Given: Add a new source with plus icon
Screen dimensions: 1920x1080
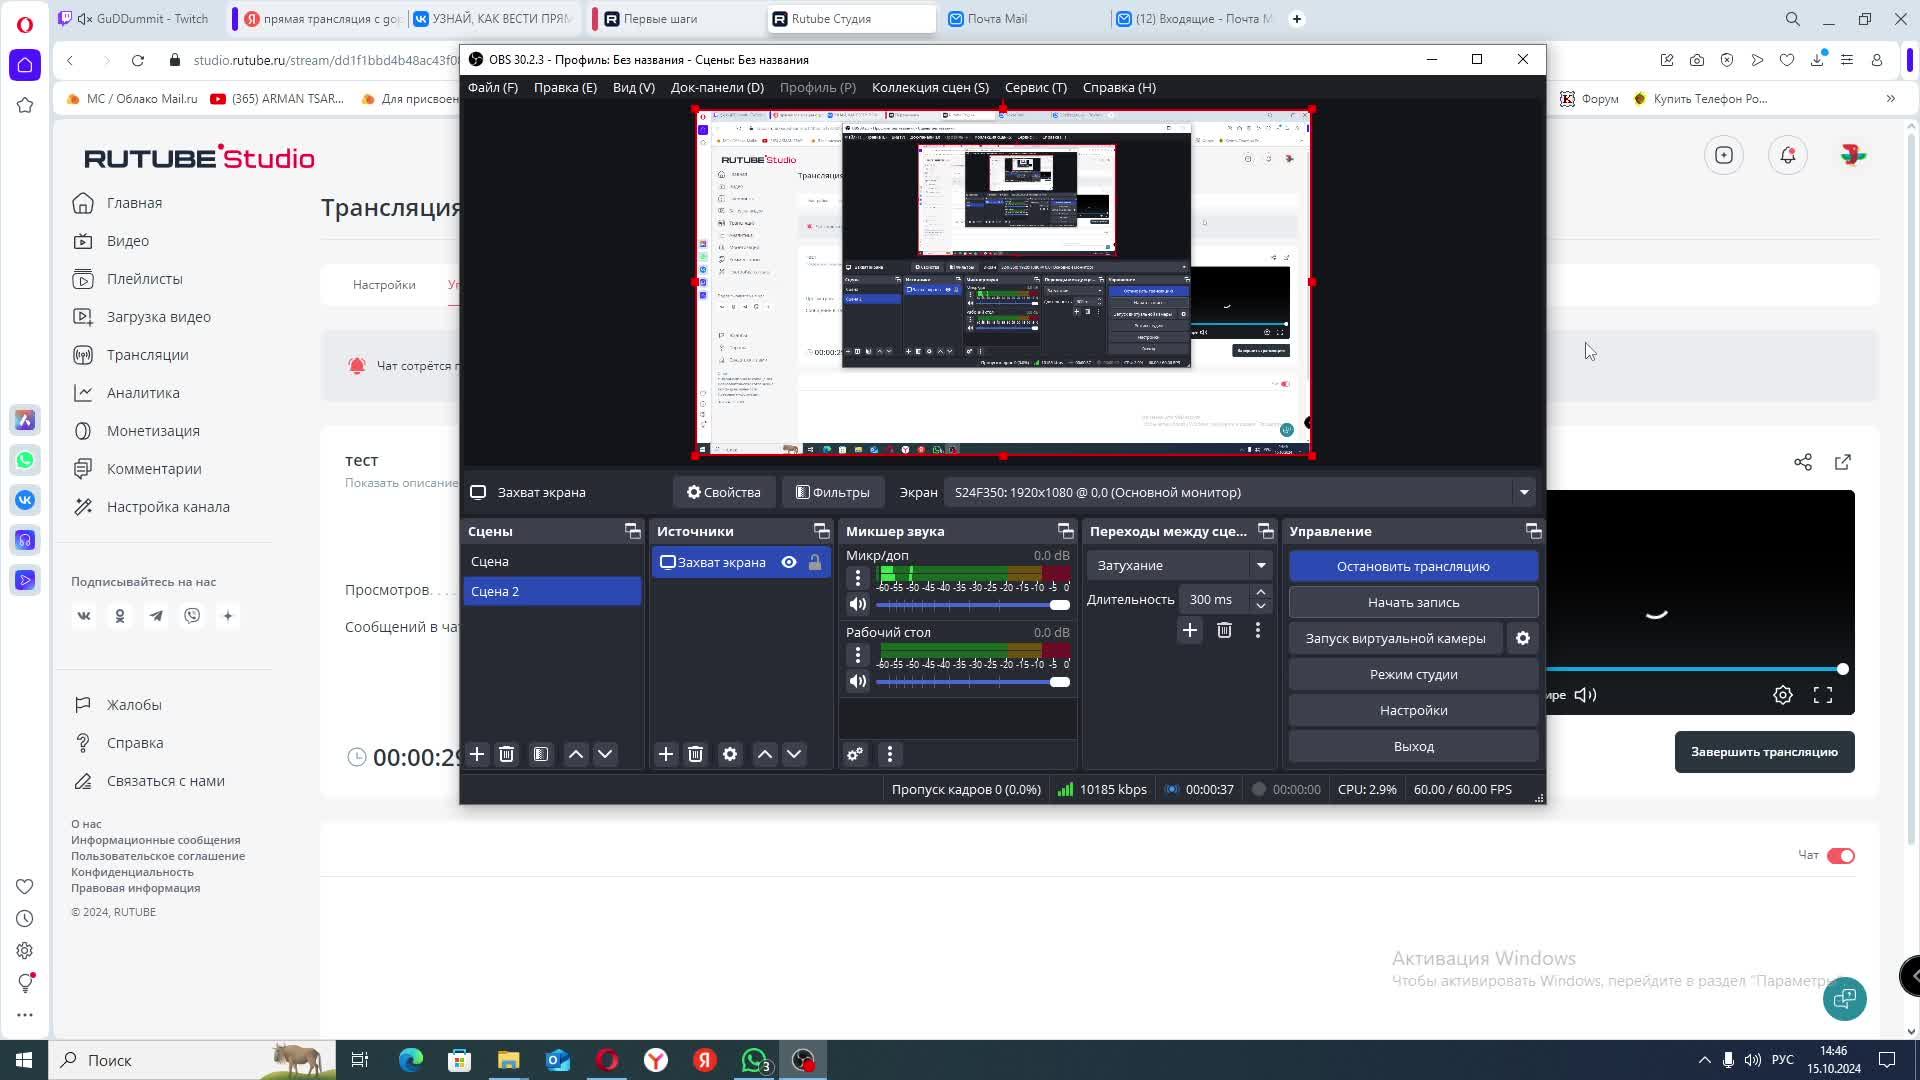Looking at the screenshot, I should pyautogui.click(x=666, y=754).
